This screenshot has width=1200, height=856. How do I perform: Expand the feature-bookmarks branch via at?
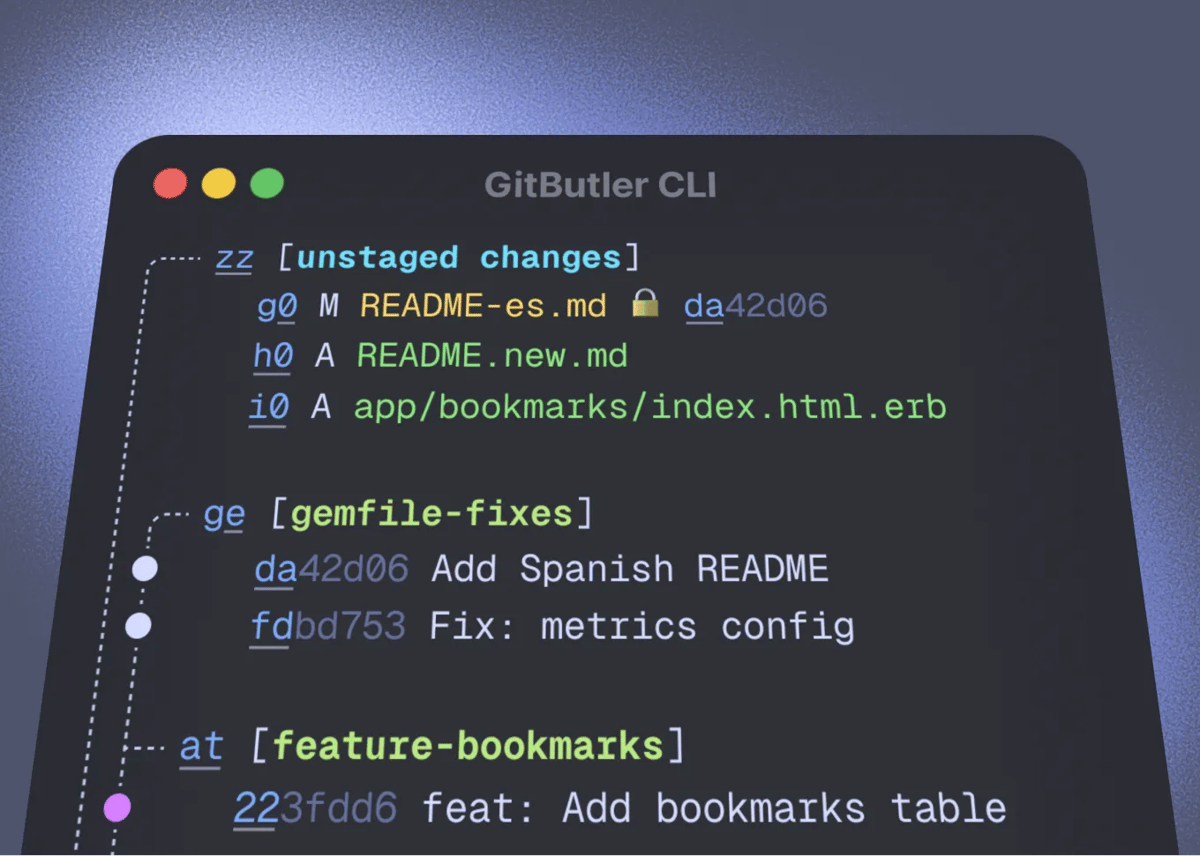200,745
